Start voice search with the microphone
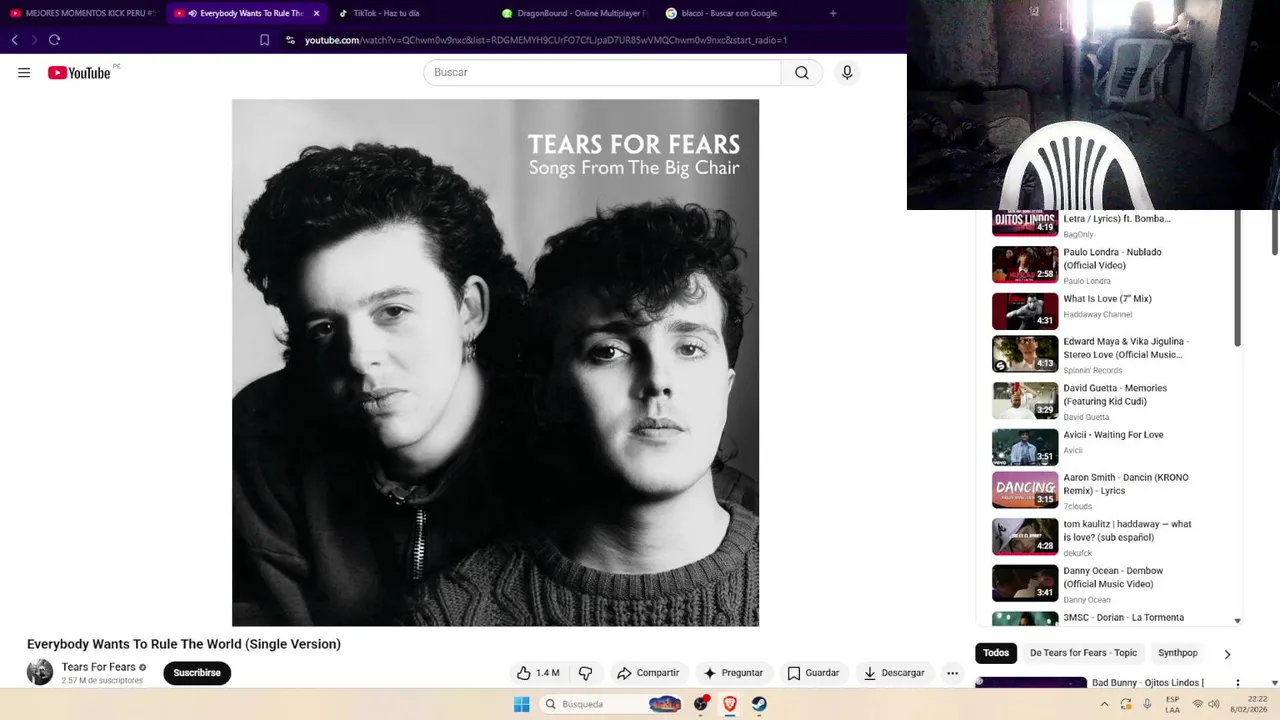1280x720 pixels. click(x=847, y=72)
